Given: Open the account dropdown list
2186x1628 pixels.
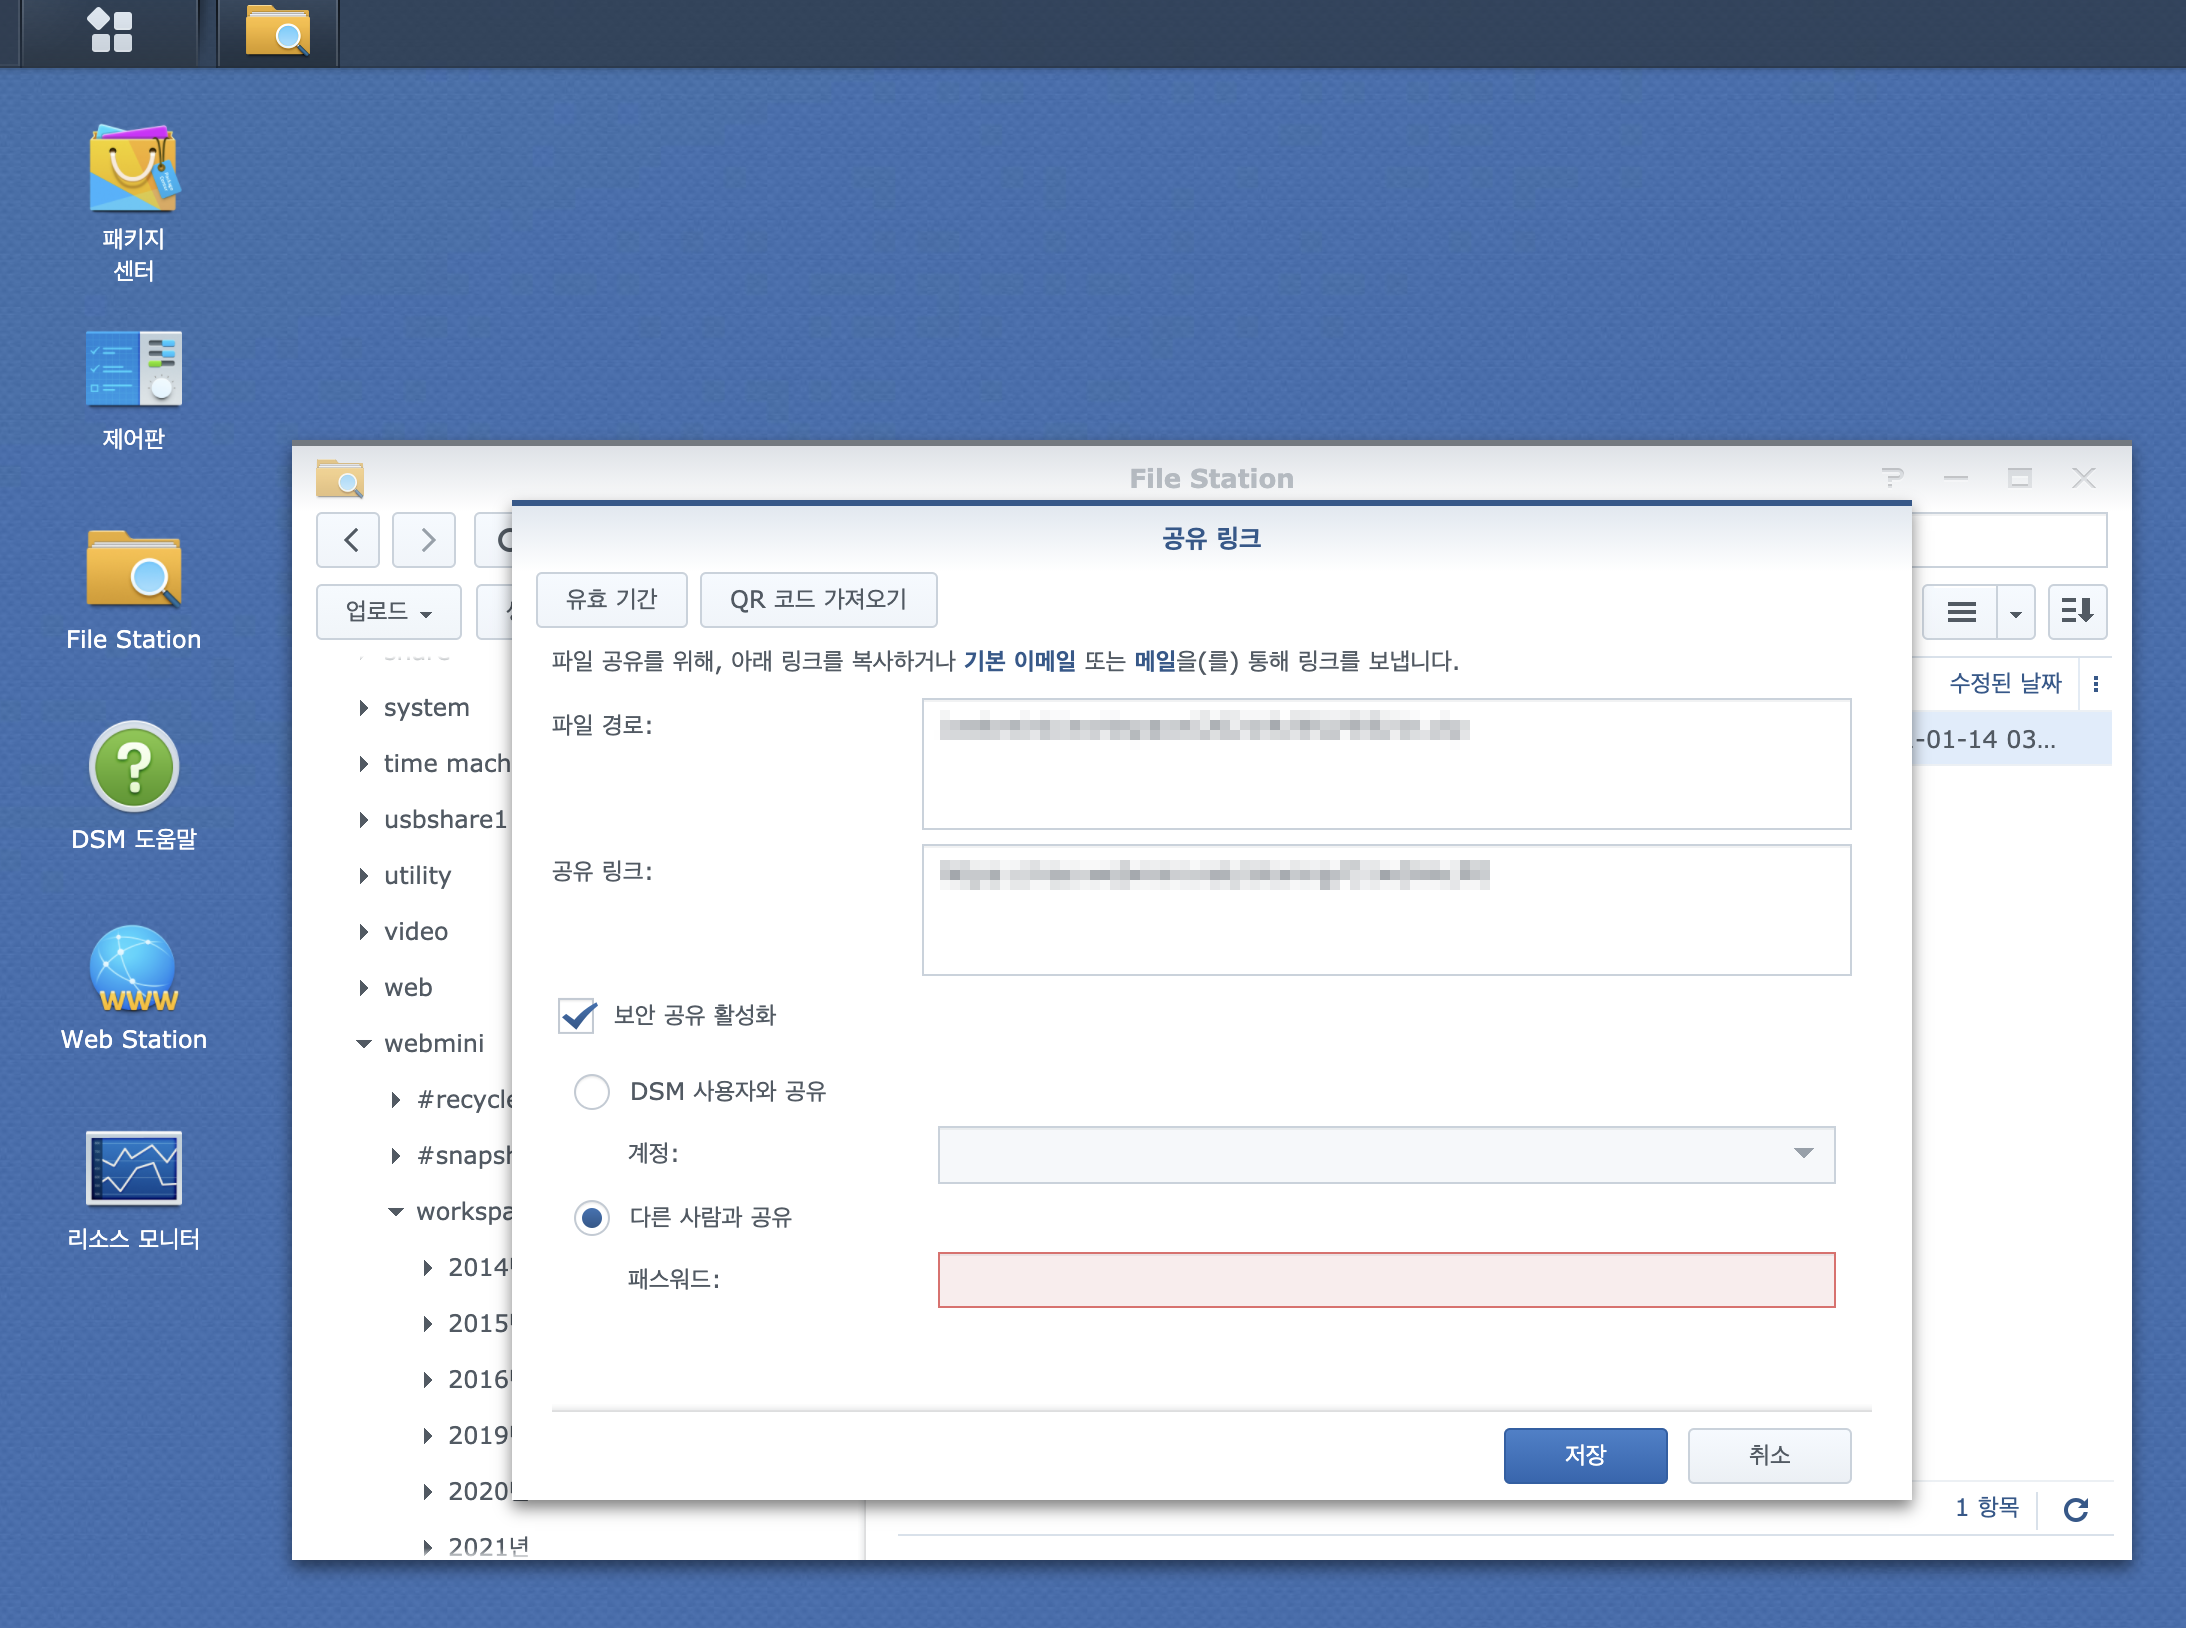Looking at the screenshot, I should click(x=1803, y=1154).
